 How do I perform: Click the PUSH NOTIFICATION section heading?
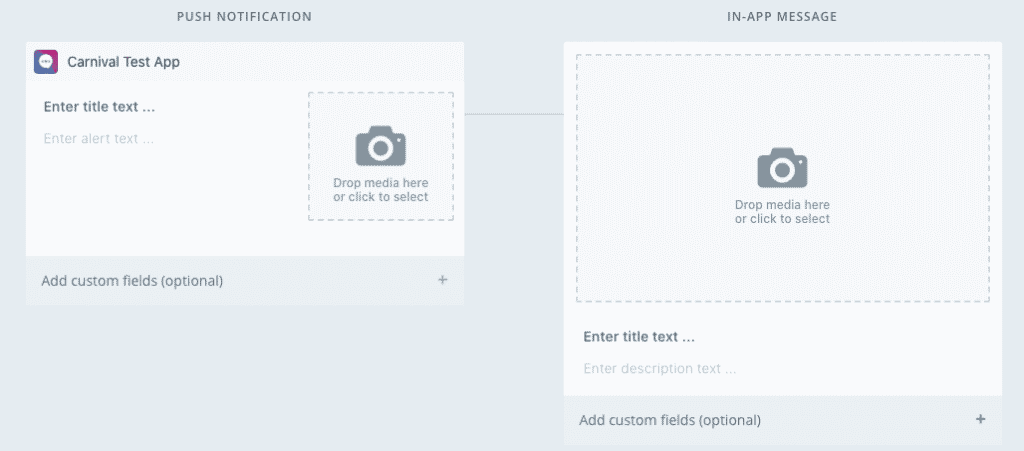point(244,17)
